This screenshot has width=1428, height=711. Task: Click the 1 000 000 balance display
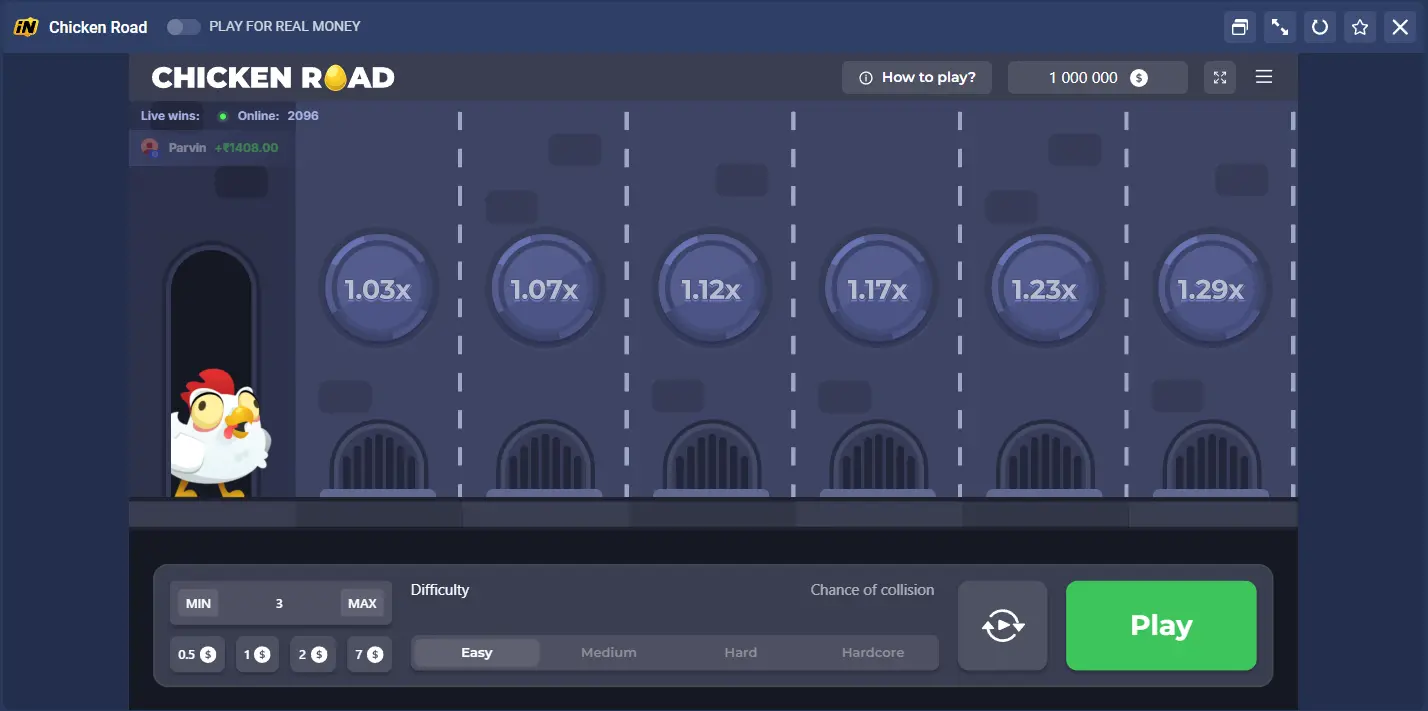(x=1097, y=77)
